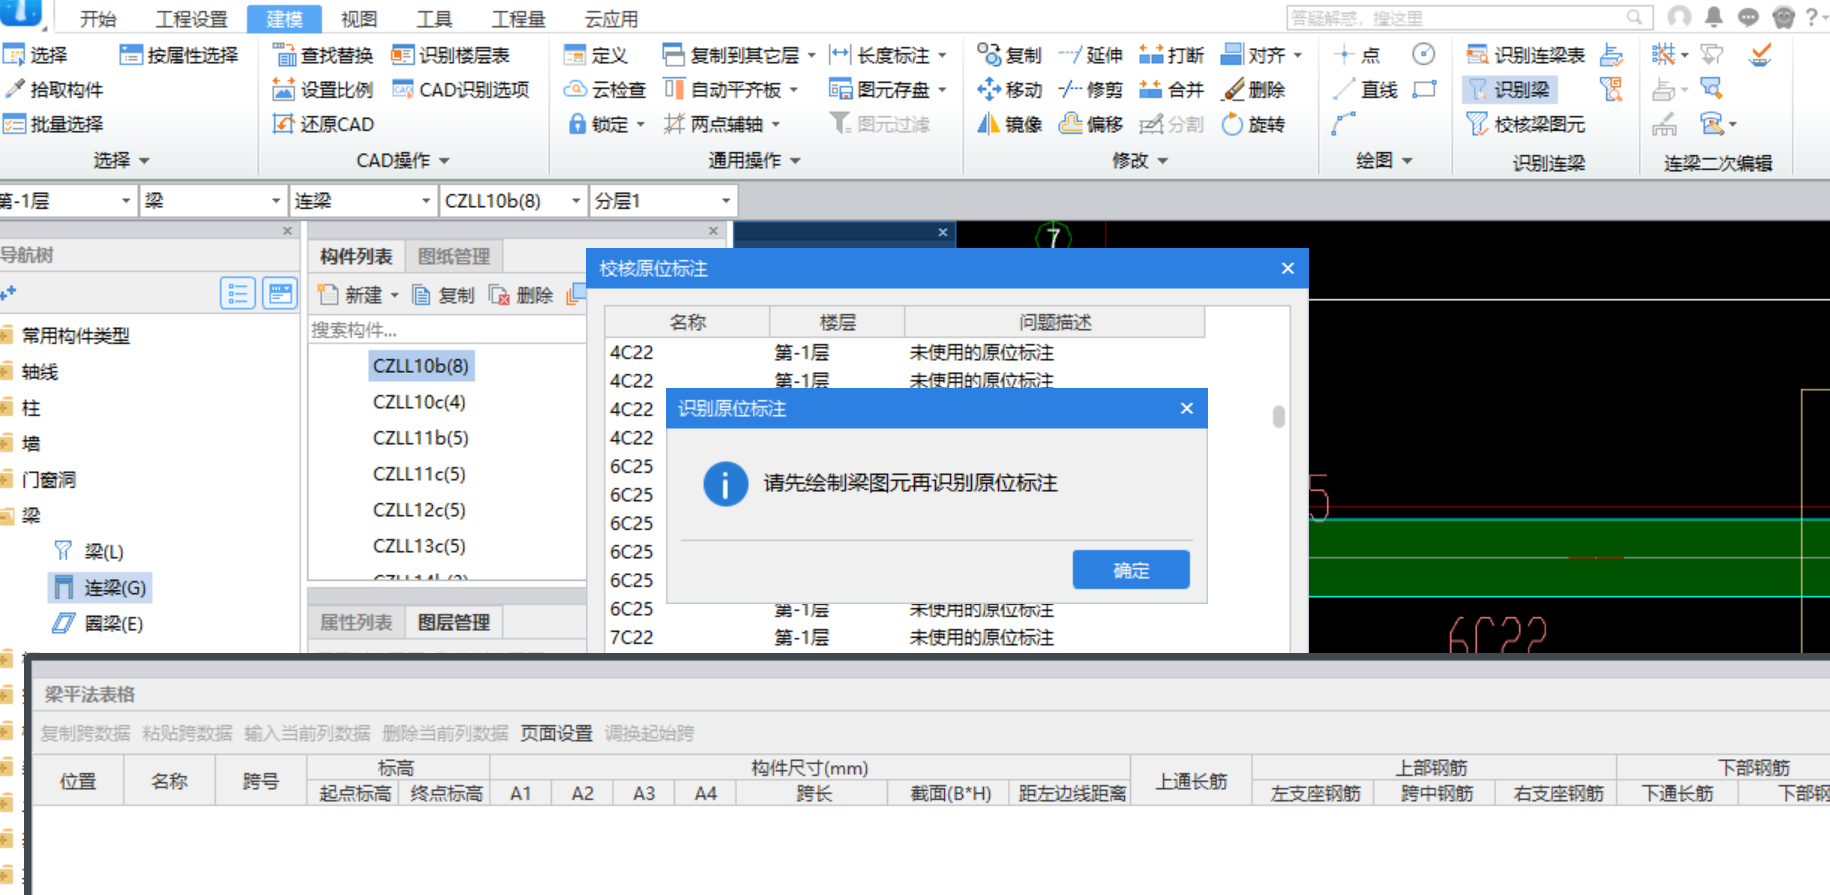Click the 答疑解惑 search box
Viewport: 1830px width, 895px height.
(1468, 17)
